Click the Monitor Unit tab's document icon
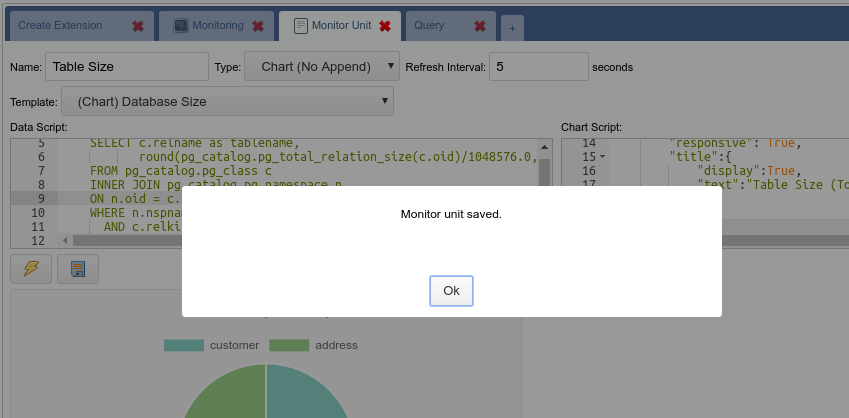The height and width of the screenshot is (418, 849). coord(300,26)
